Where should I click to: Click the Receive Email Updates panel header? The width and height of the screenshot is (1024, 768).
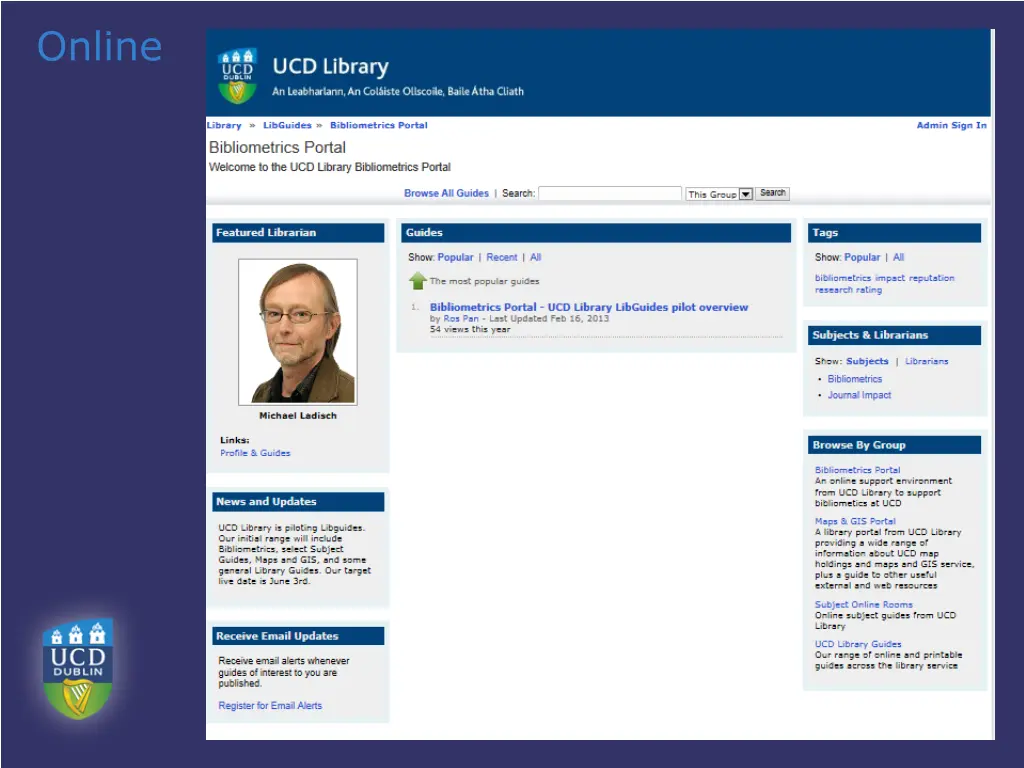[x=298, y=636]
